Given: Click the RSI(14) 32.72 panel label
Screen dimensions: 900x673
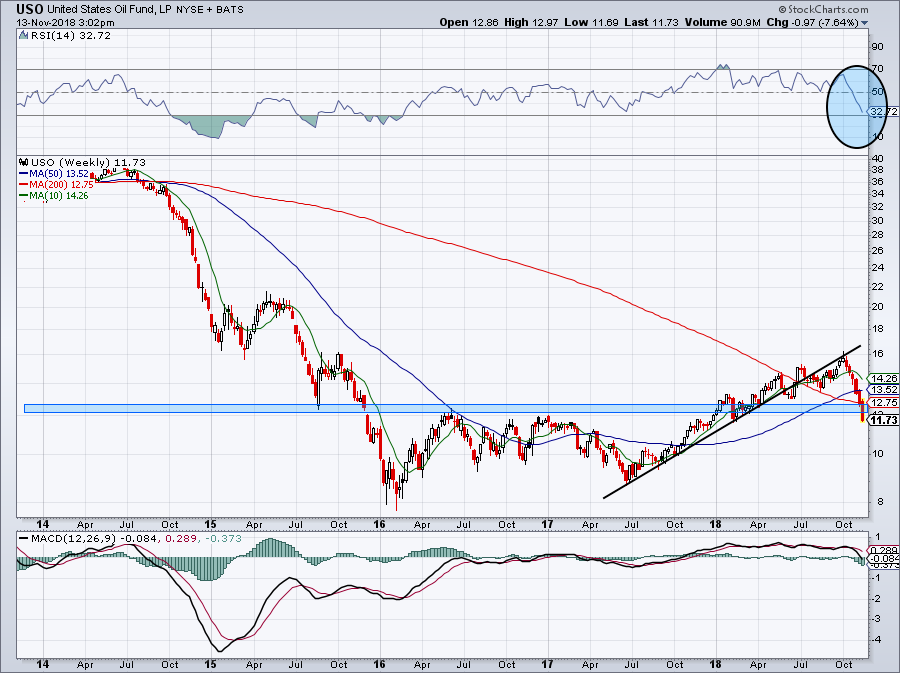Looking at the screenshot, I should [70, 36].
